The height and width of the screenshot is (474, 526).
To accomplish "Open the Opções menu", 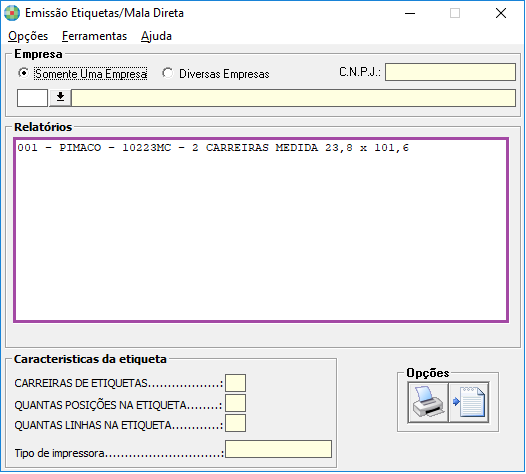I will (28, 36).
